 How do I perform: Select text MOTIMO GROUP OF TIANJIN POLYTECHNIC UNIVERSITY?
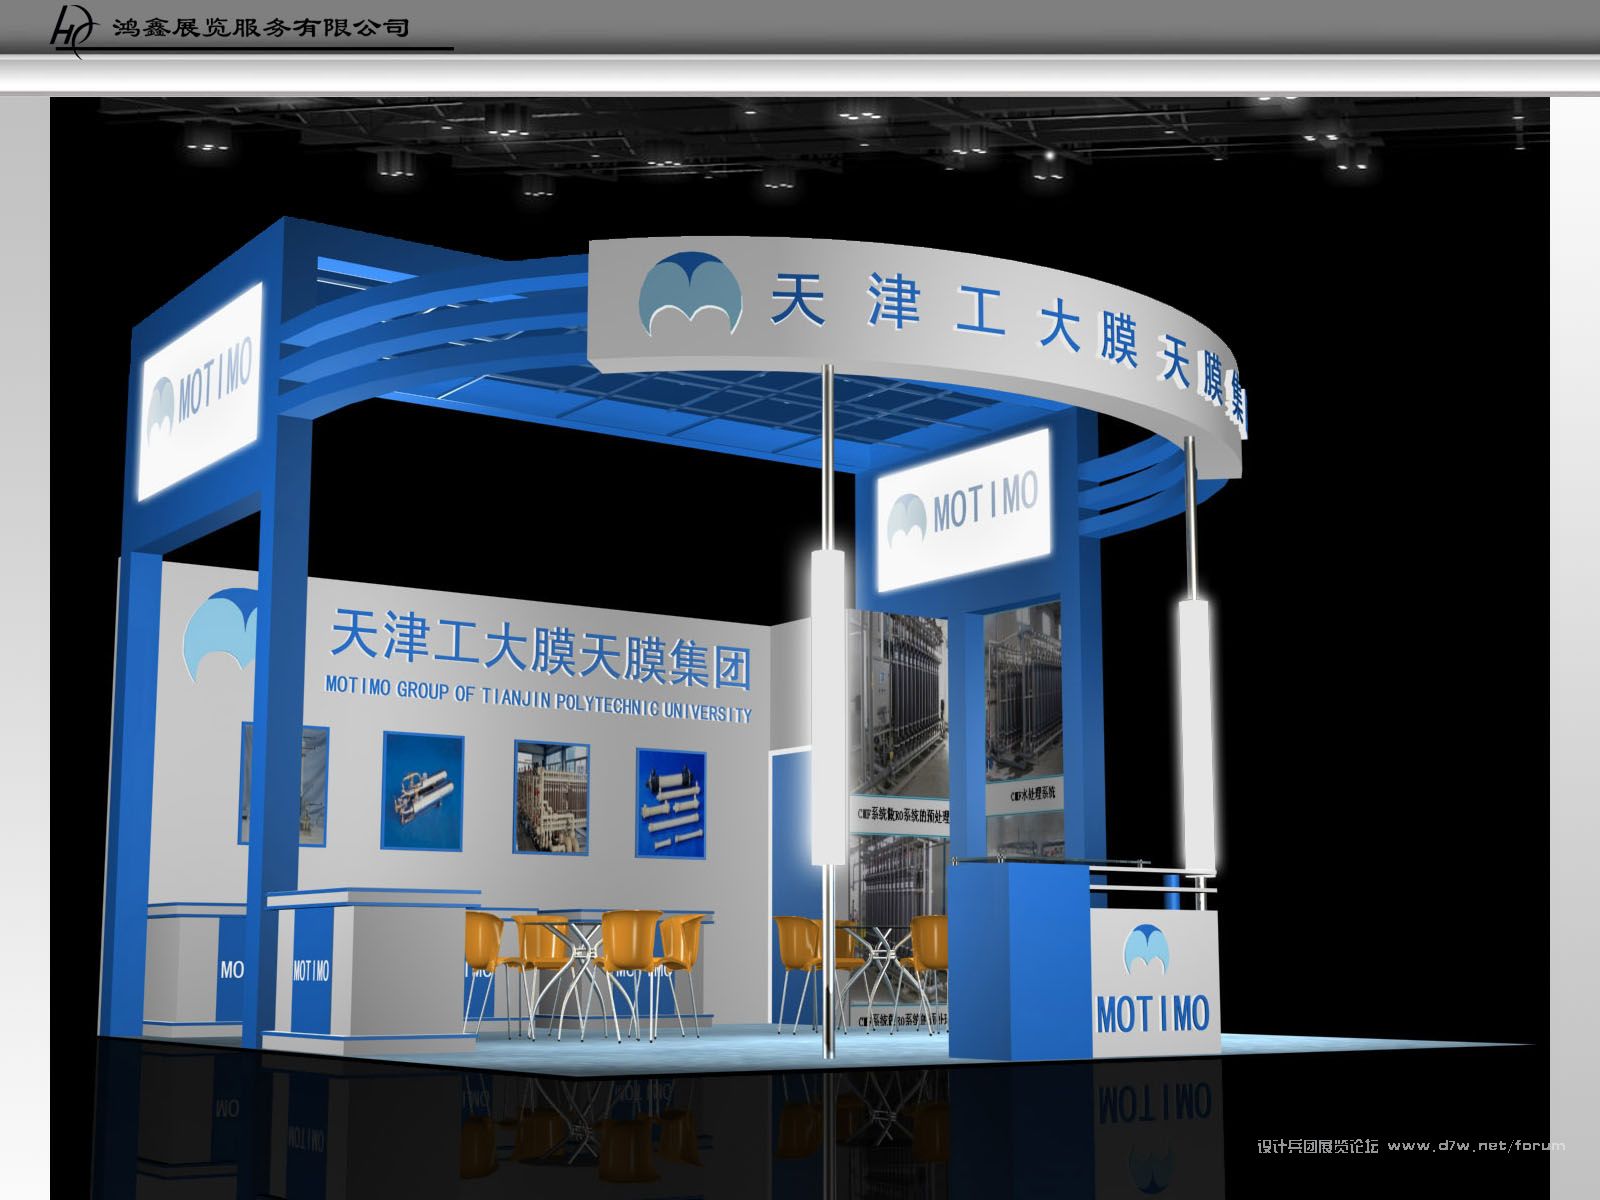[x=538, y=701]
